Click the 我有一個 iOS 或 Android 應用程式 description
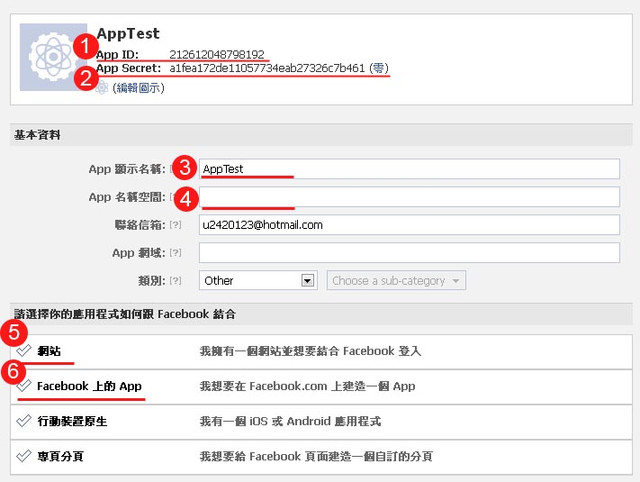 [x=290, y=421]
